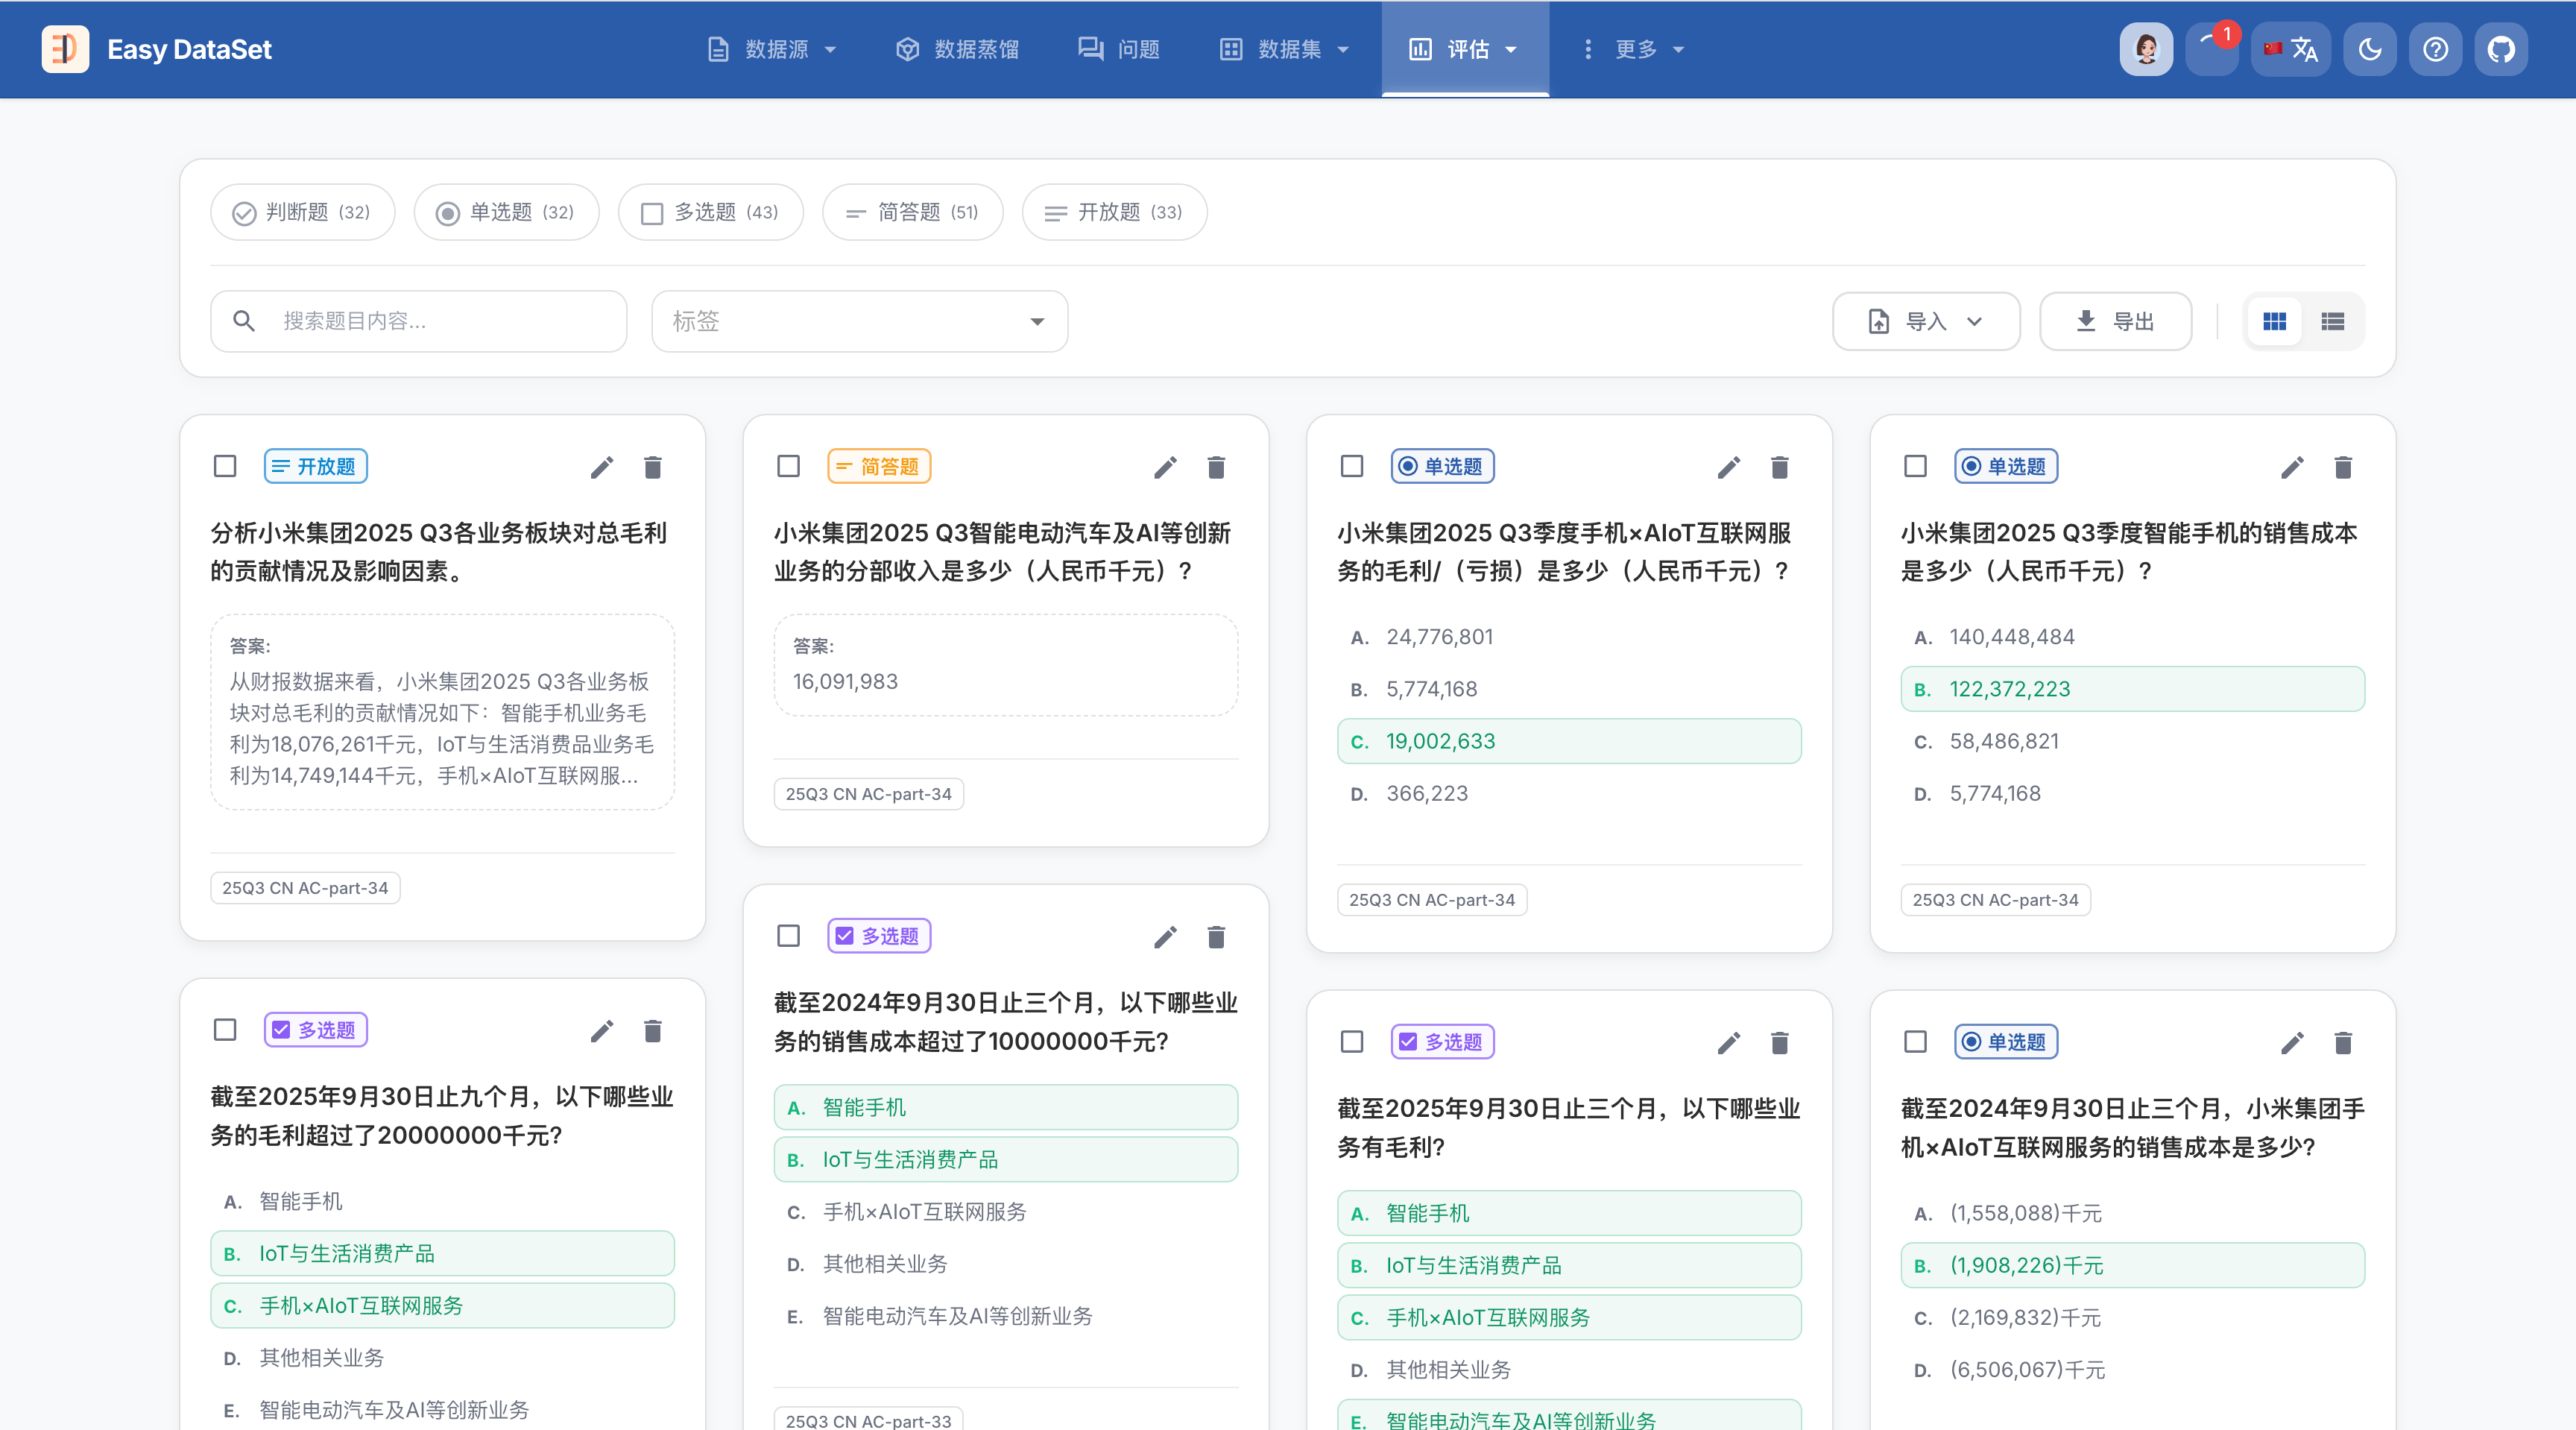Open the 导入 import dropdown
The image size is (2576, 1430).
tap(1925, 321)
